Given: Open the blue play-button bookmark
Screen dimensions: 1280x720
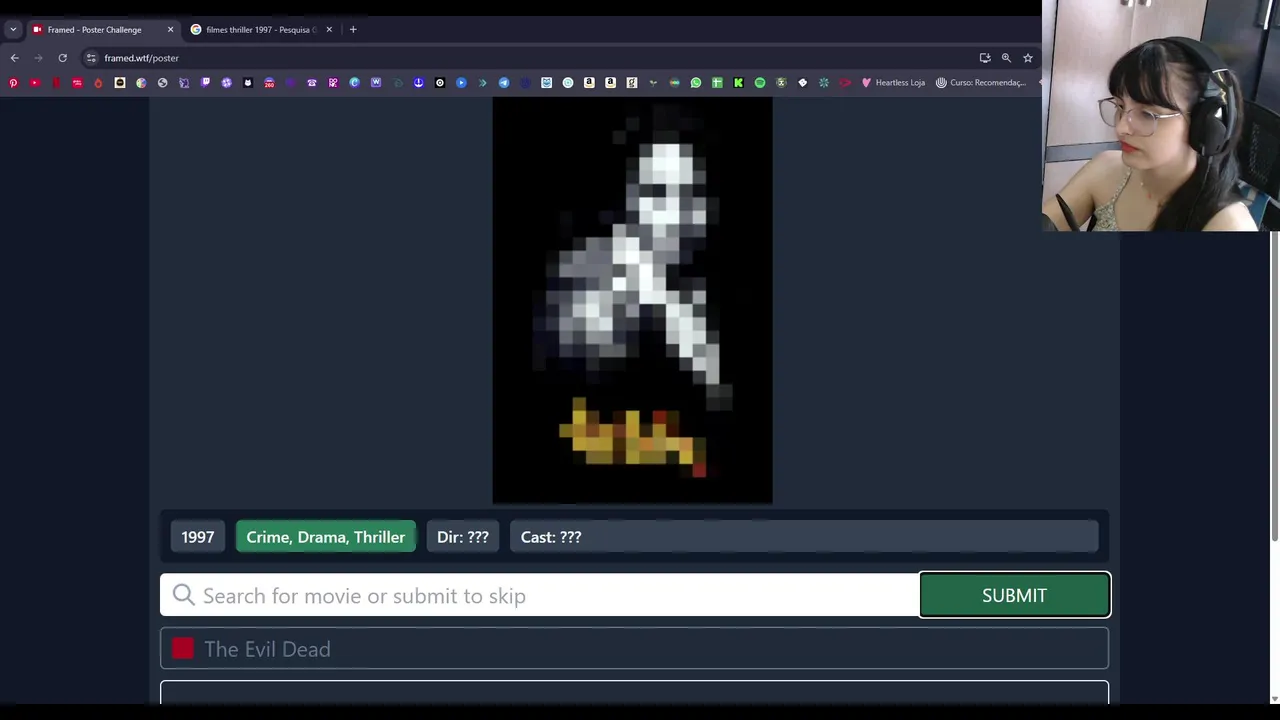Looking at the screenshot, I should tap(461, 83).
